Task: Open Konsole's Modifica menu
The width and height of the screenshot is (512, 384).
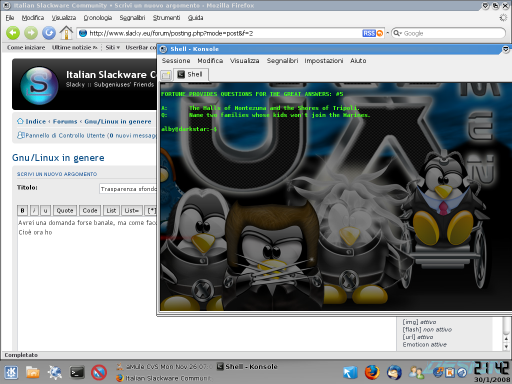Action: pyautogui.click(x=210, y=61)
